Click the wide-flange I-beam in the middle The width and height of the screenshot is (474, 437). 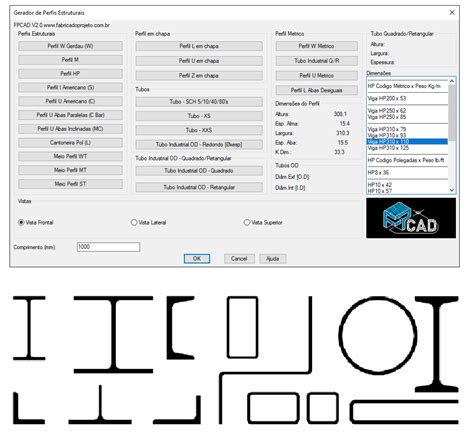point(113,334)
